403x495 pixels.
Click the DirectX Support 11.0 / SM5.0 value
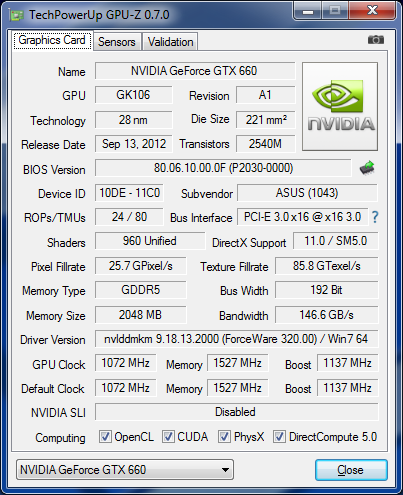click(336, 241)
